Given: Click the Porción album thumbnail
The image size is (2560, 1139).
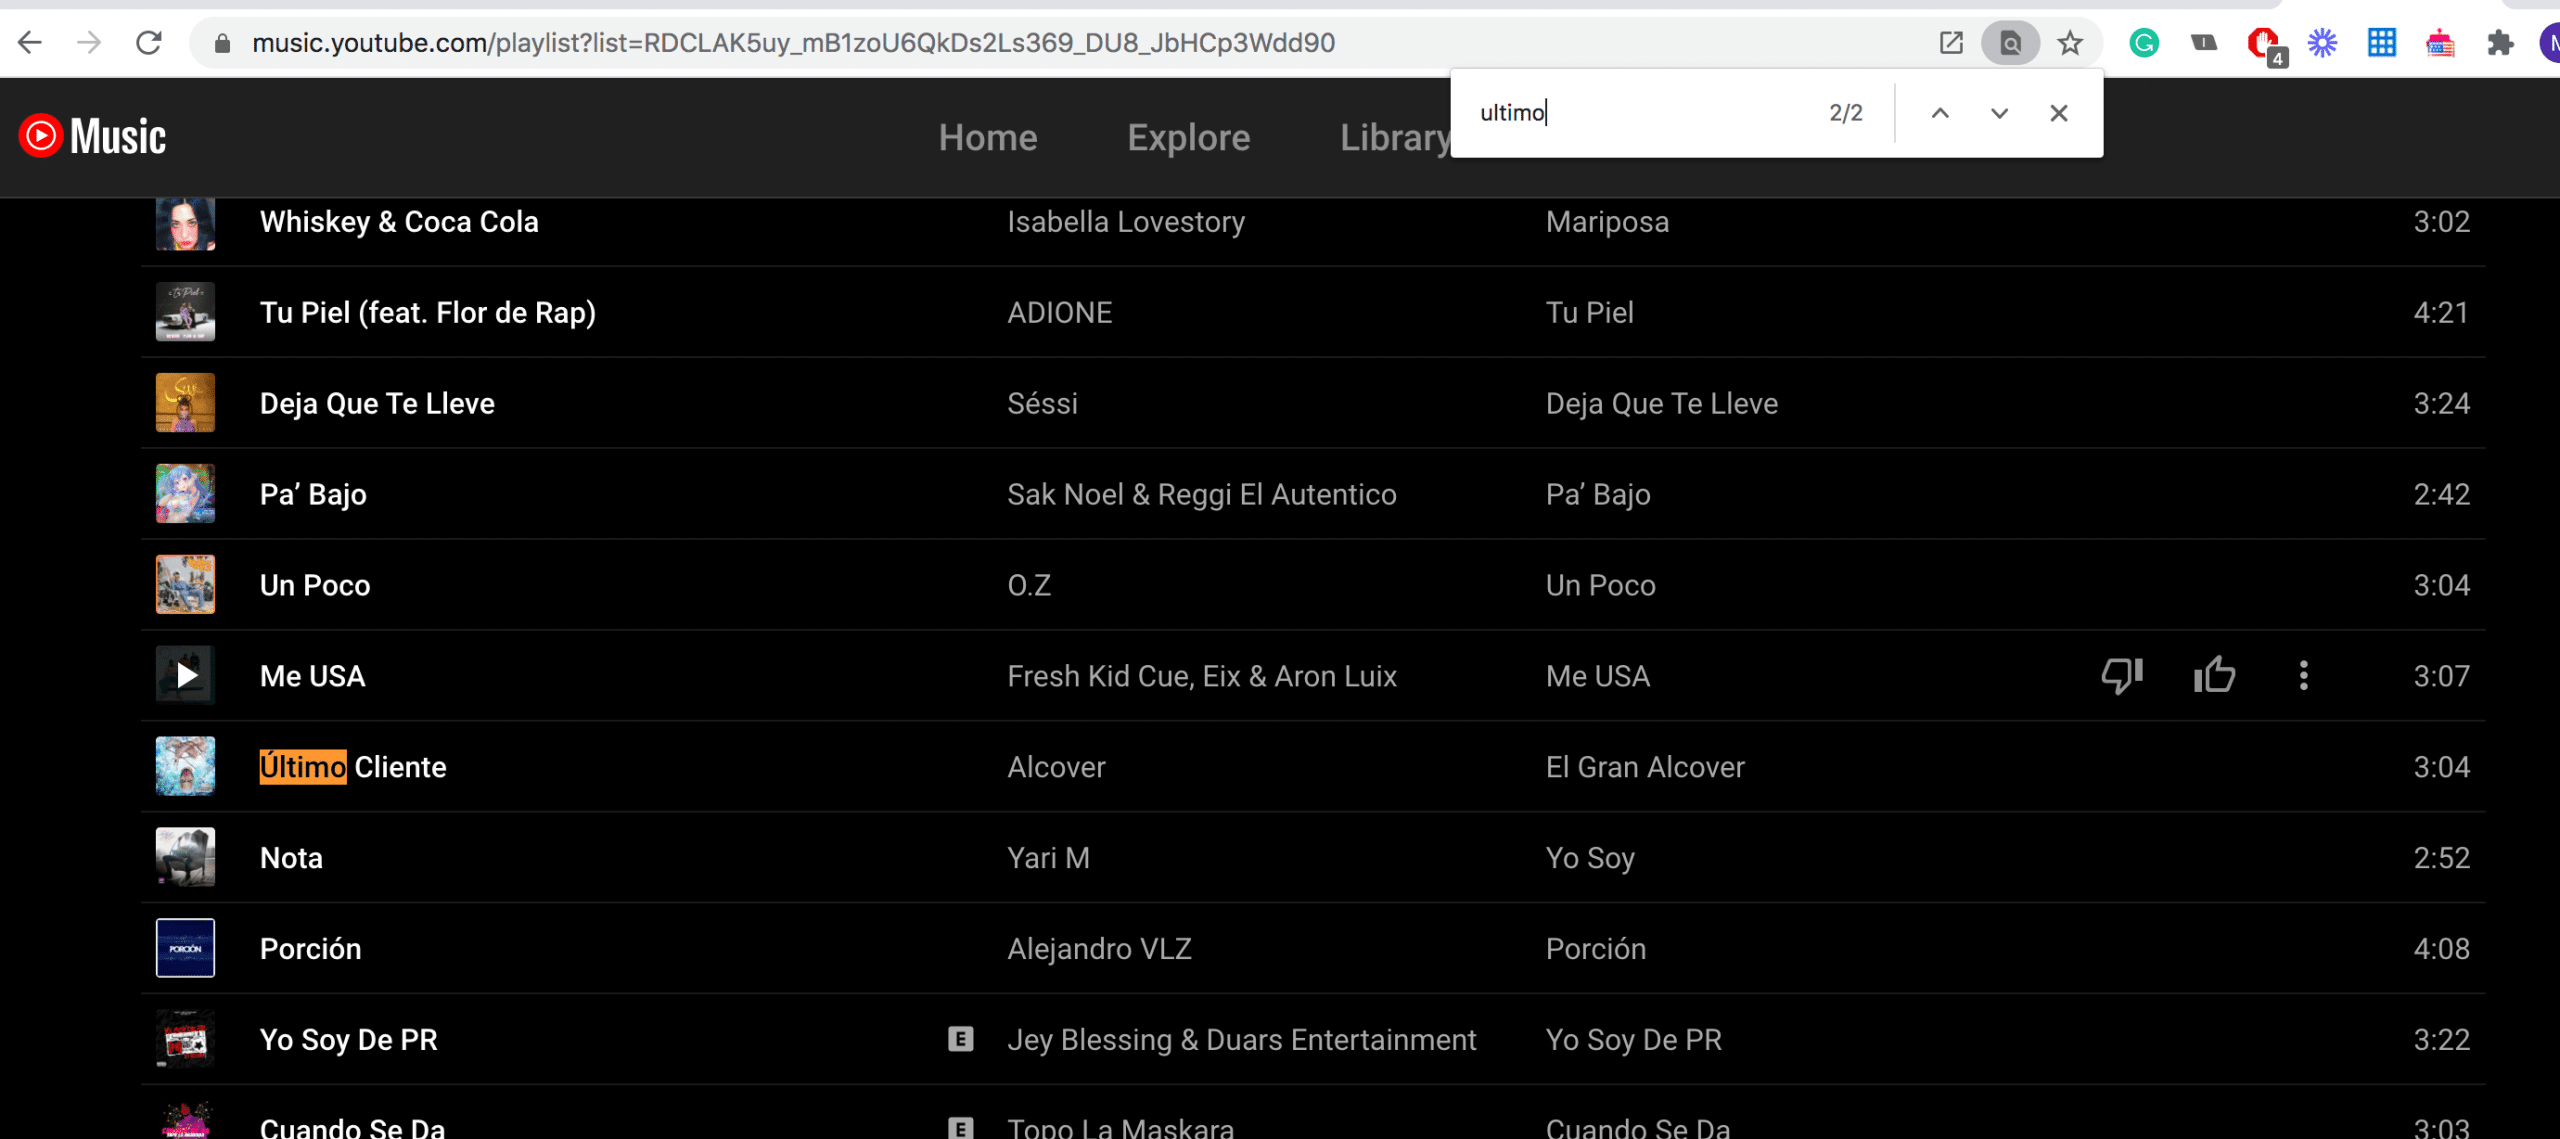Looking at the screenshot, I should (x=186, y=948).
